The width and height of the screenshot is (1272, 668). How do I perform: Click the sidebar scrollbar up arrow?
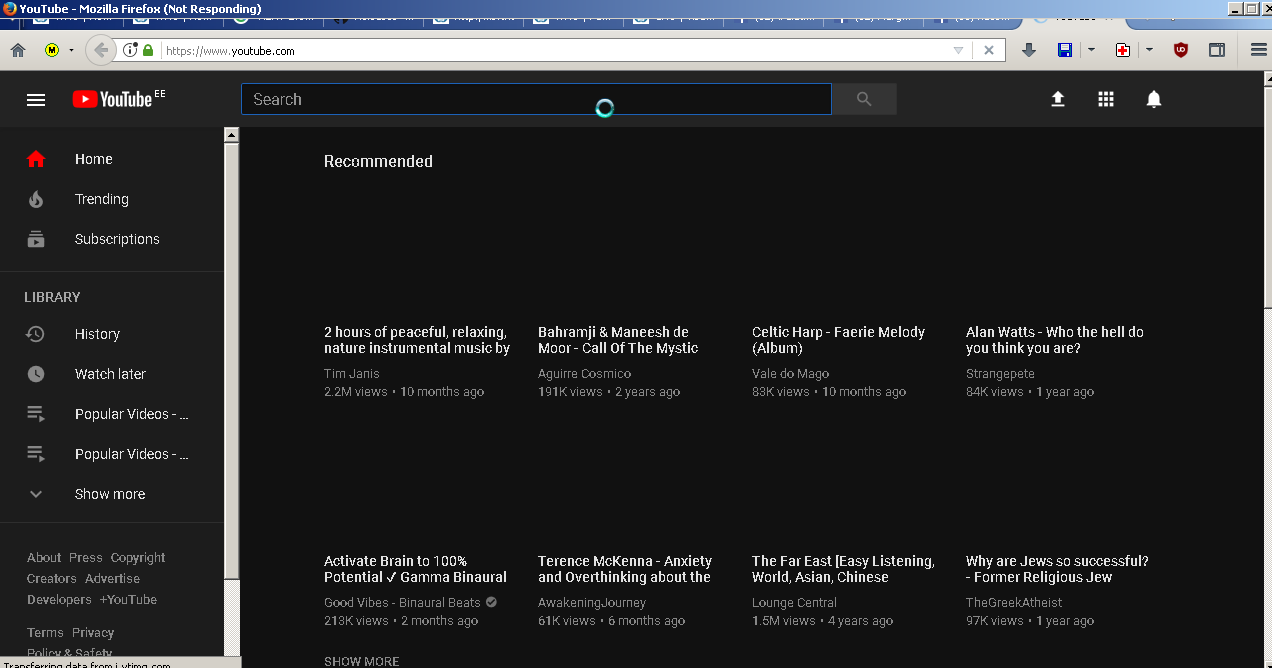point(231,135)
